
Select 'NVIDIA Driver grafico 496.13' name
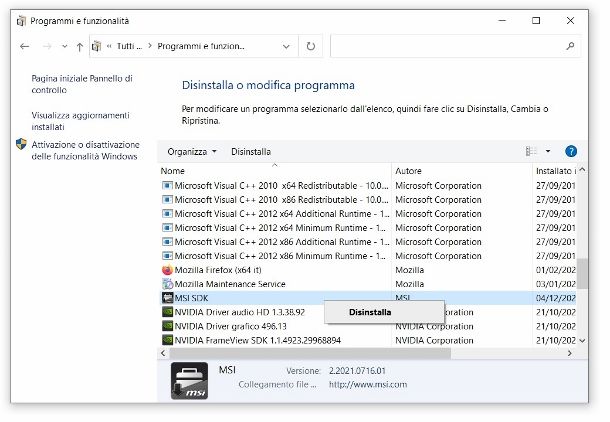click(x=230, y=326)
